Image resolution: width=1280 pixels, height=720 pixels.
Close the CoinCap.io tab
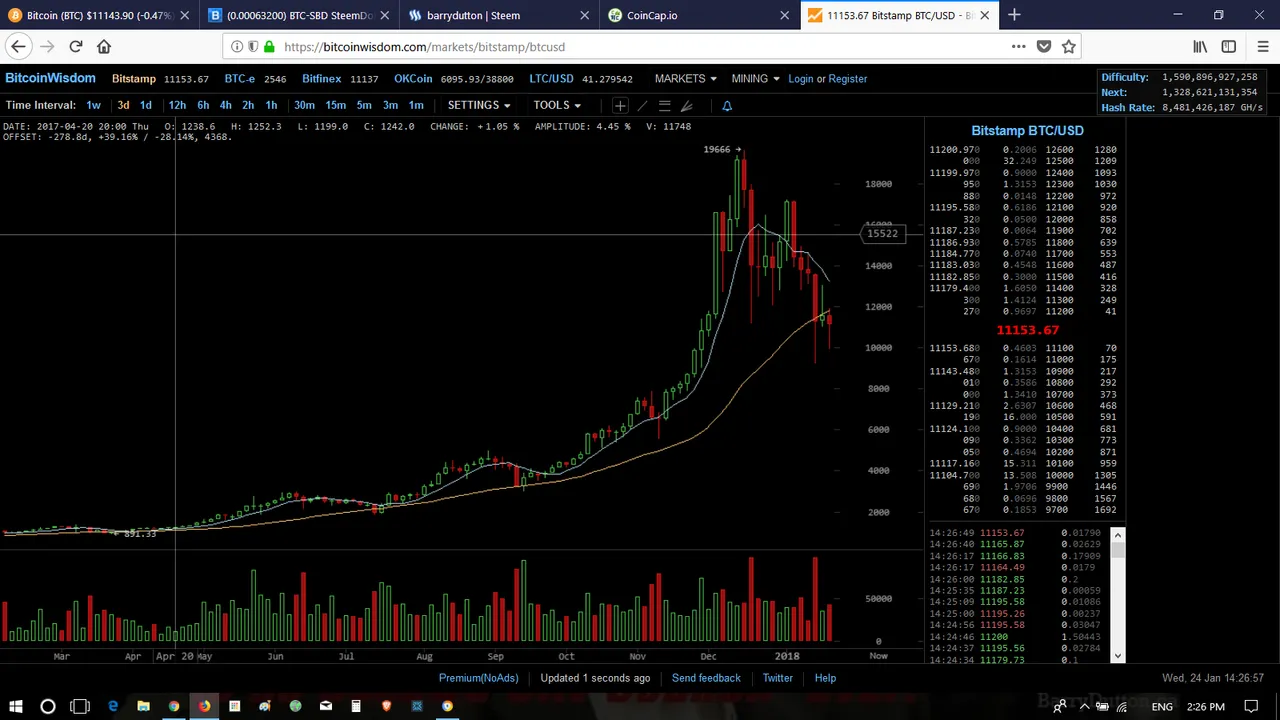tap(784, 15)
